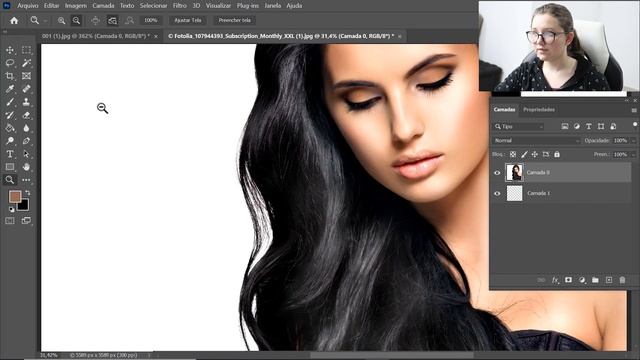Select the Frame tool
Viewport: 640px width, 360px height.
26,76
